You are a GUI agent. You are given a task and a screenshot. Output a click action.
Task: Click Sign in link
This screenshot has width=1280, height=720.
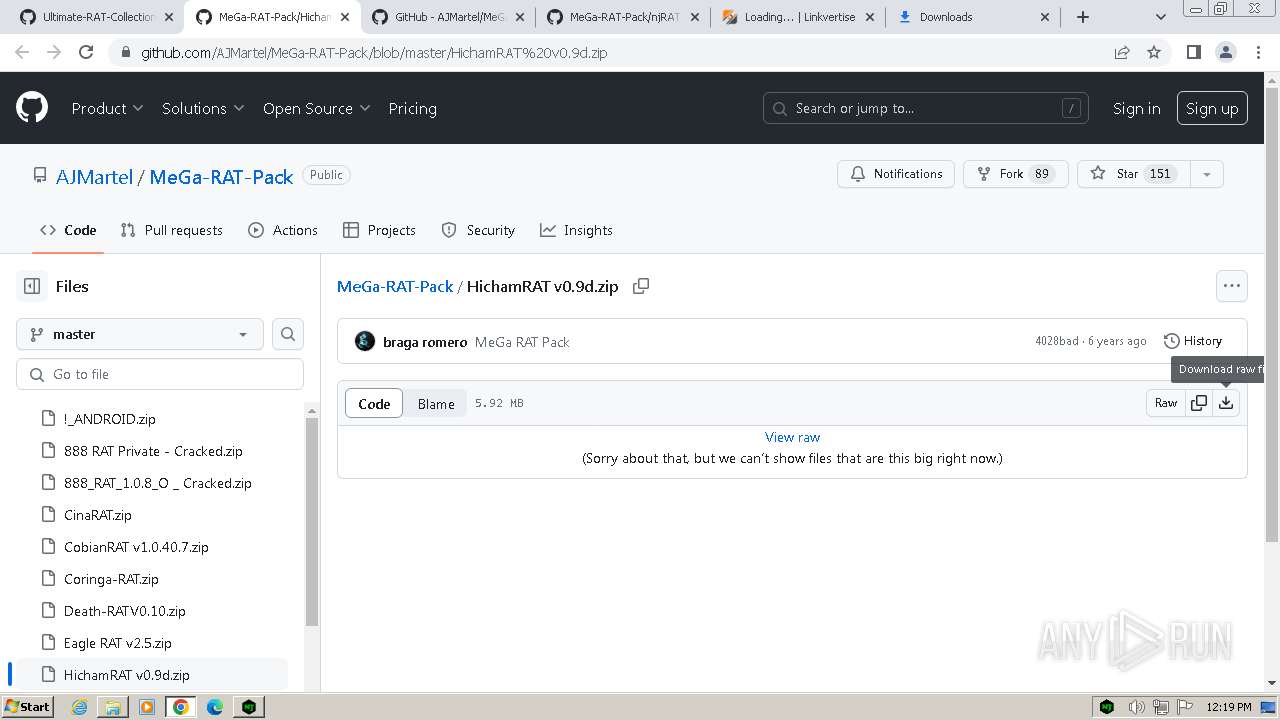(1137, 108)
